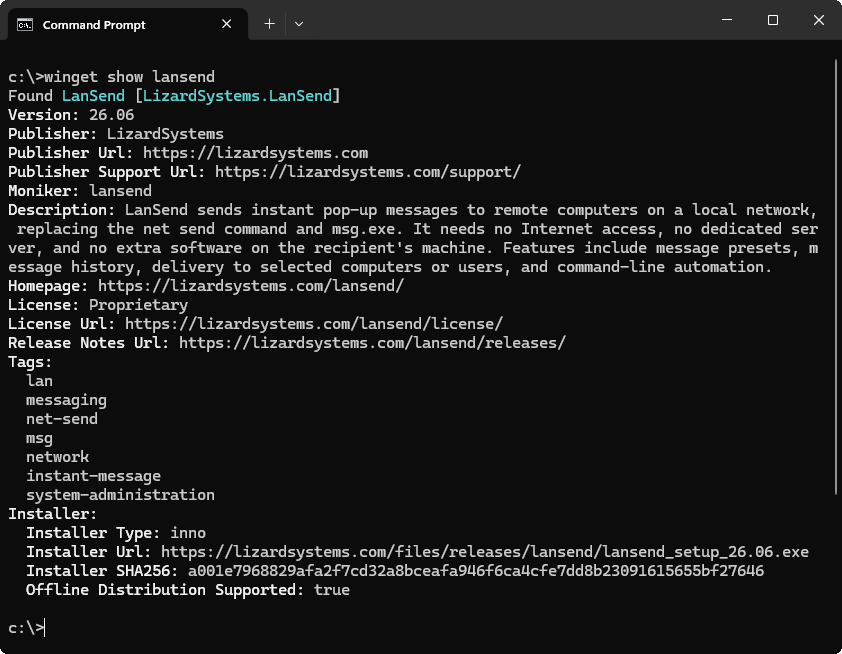Click the 'lan' tag
The image size is (842, 654).
point(40,381)
